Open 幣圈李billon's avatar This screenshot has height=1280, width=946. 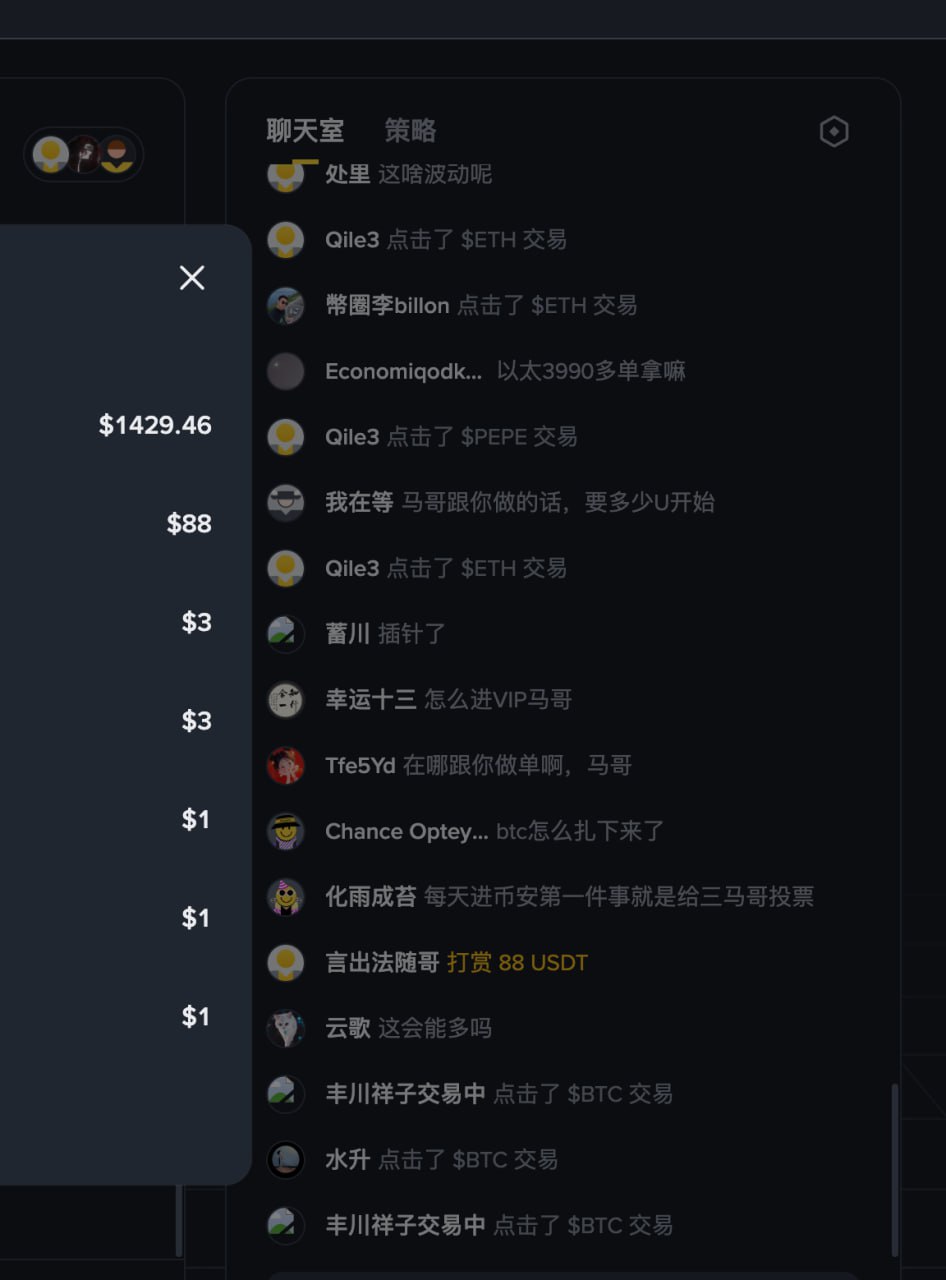(286, 306)
